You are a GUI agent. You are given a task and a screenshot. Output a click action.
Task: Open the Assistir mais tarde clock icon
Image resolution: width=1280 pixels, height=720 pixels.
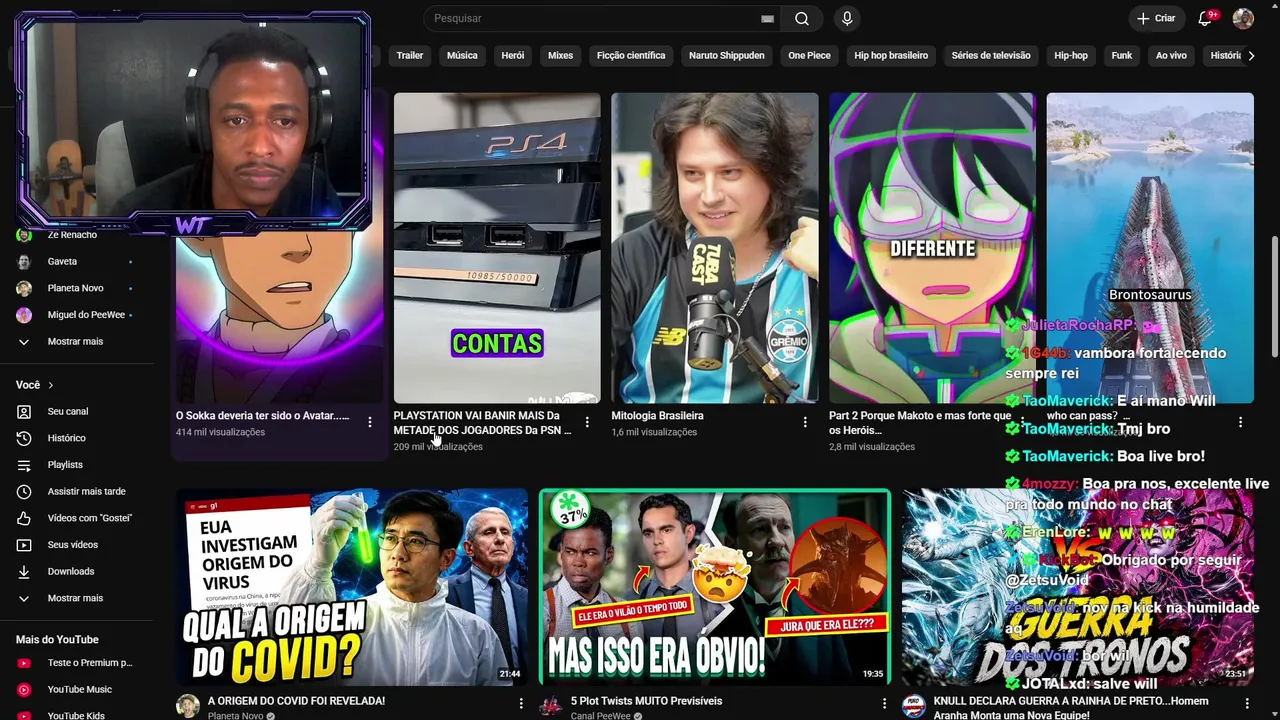[x=24, y=492]
